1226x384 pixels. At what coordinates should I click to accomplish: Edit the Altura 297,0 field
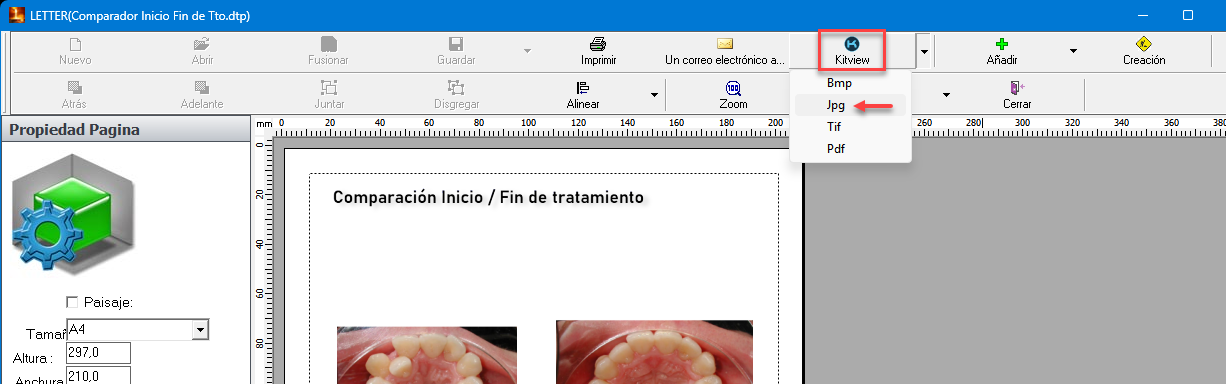[98, 353]
